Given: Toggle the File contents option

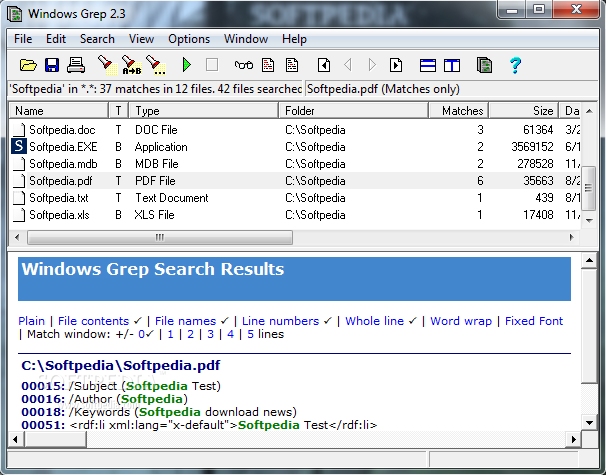Looking at the screenshot, I should tap(93, 321).
